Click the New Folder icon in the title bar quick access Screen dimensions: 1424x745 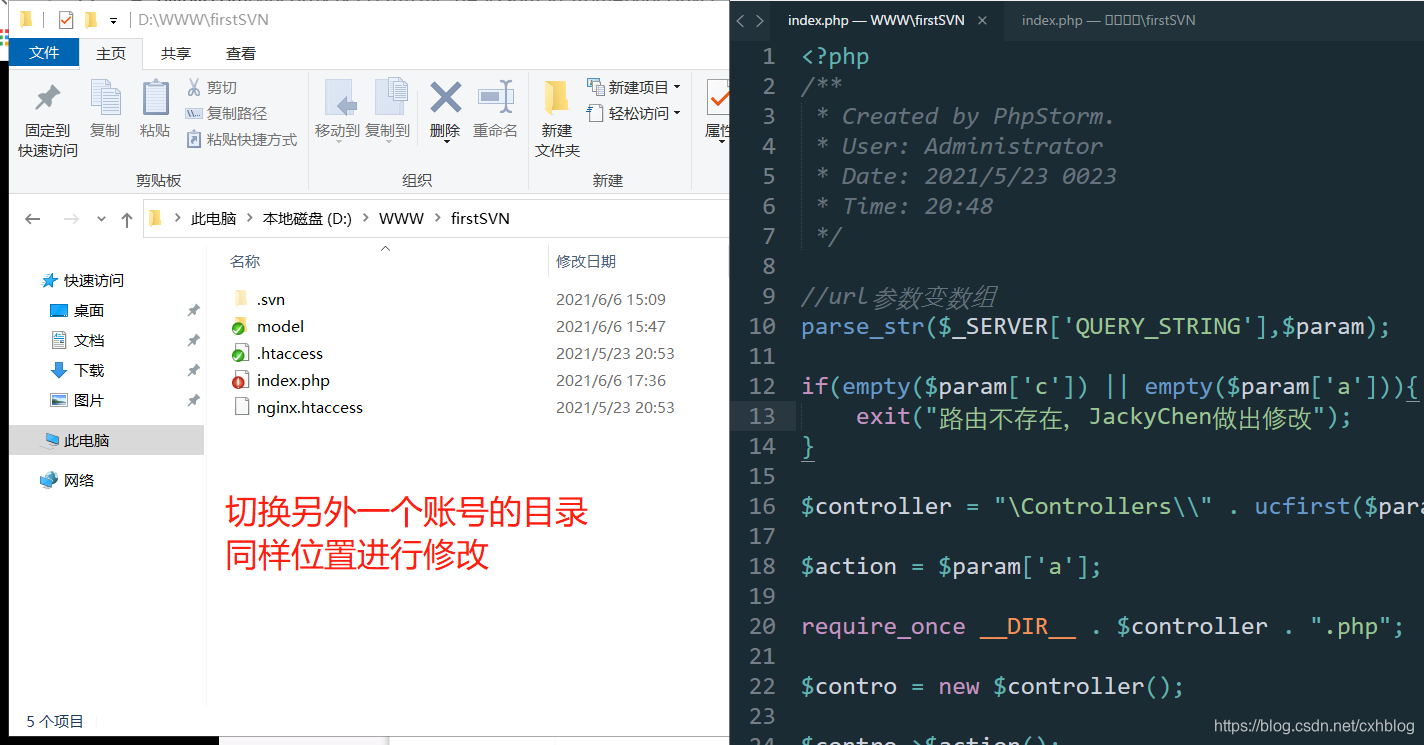click(91, 20)
